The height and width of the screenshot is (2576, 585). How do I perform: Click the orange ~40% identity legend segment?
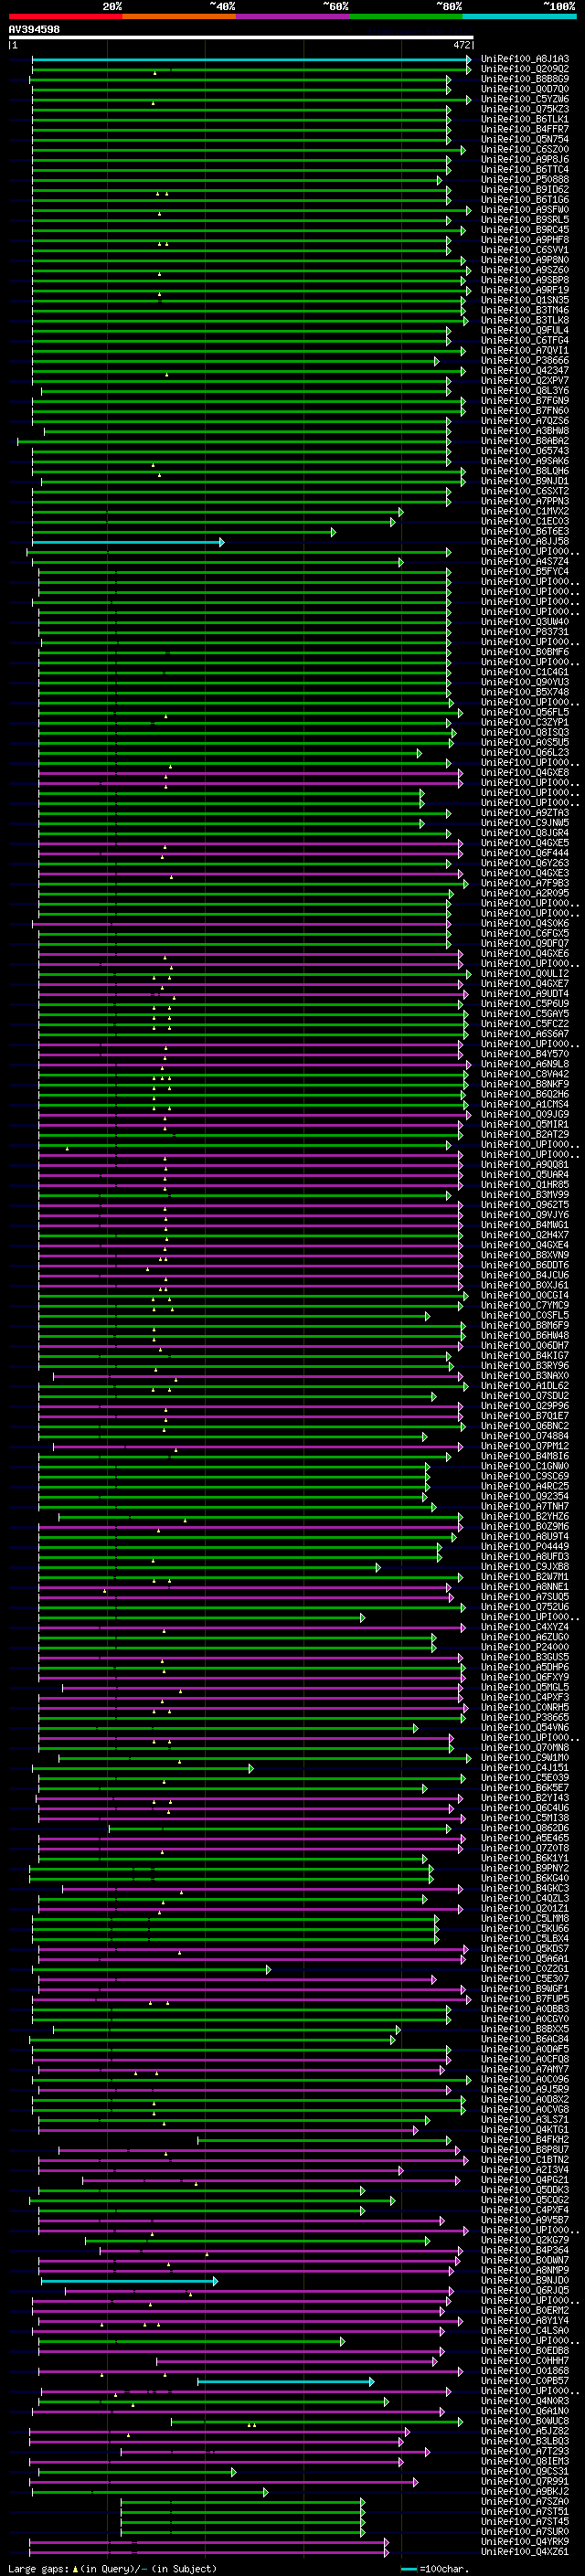point(179,16)
